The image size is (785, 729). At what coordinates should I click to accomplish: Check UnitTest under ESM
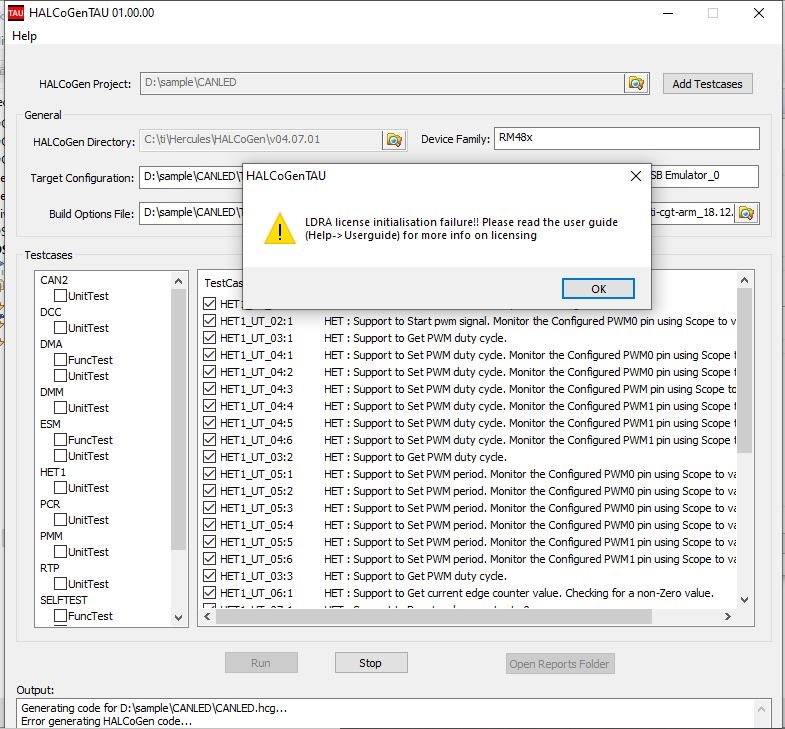pyautogui.click(x=60, y=456)
